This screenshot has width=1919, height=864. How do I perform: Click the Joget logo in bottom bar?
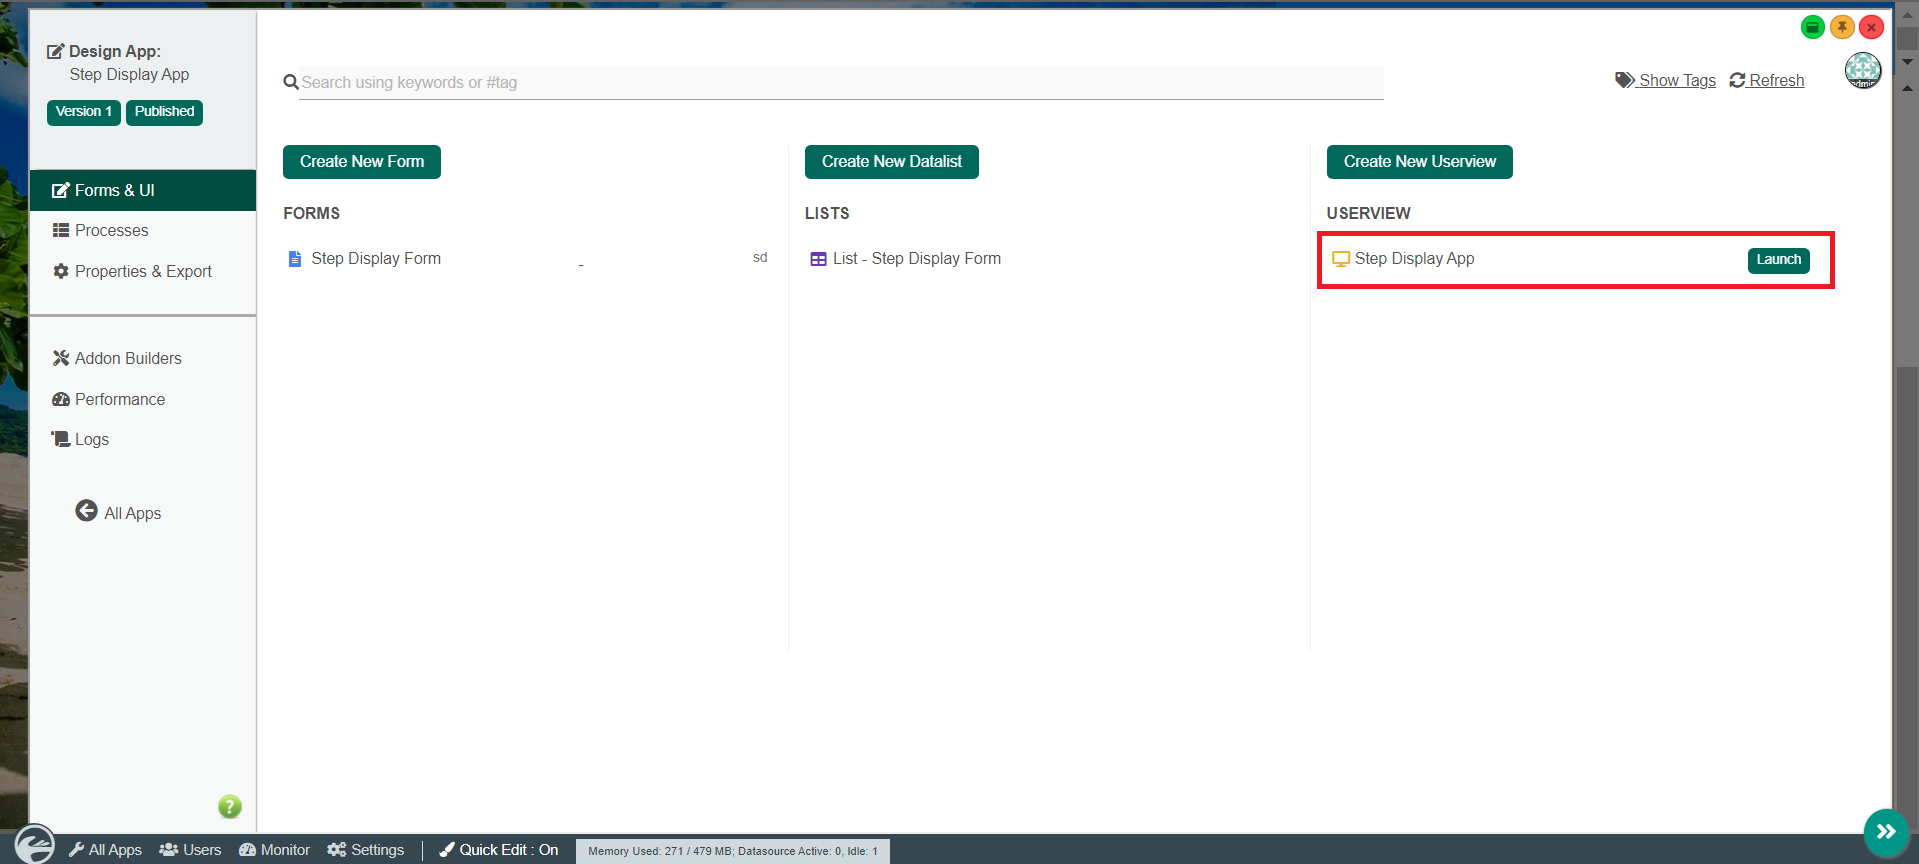coord(35,843)
